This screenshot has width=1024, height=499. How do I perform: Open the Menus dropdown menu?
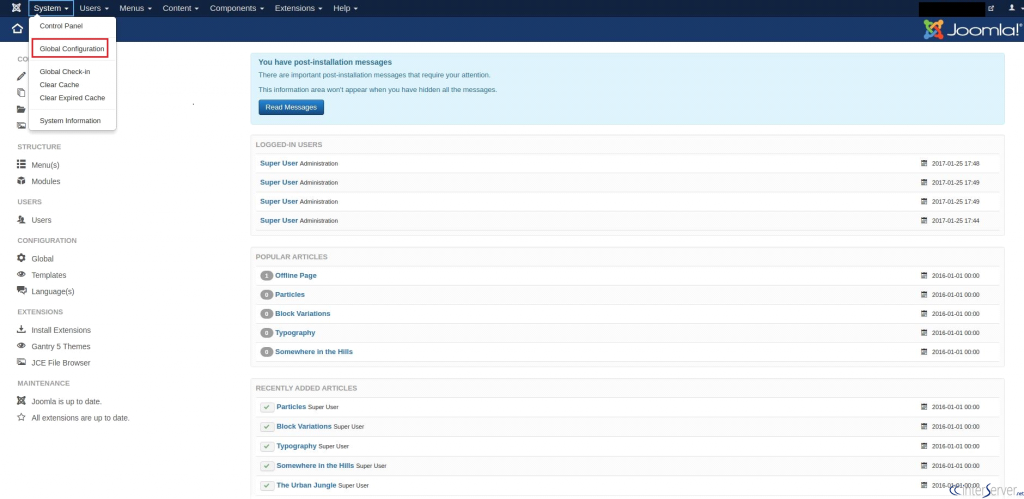[136, 8]
